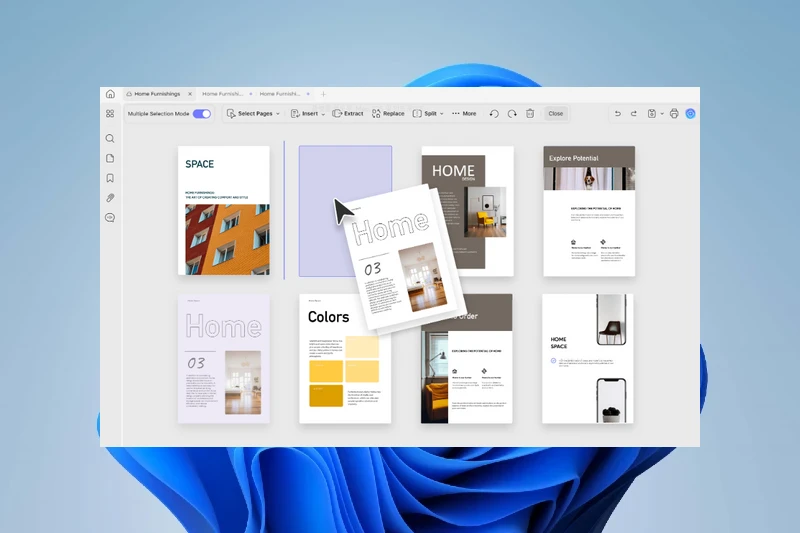800x533 pixels.
Task: Select the HOME SPACE page thumbnail
Action: 588,359
